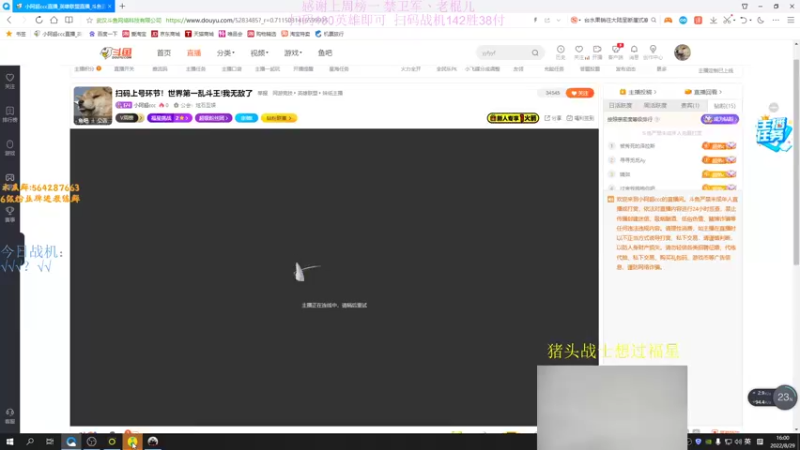Viewport: 800px width, 450px height.
Task: Click the share icon beside 分享
Action: click(547, 118)
